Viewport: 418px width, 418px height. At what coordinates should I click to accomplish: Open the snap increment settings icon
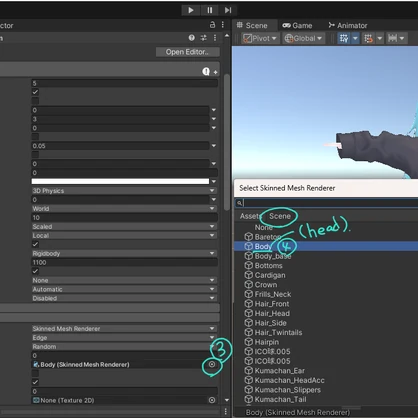click(x=393, y=39)
